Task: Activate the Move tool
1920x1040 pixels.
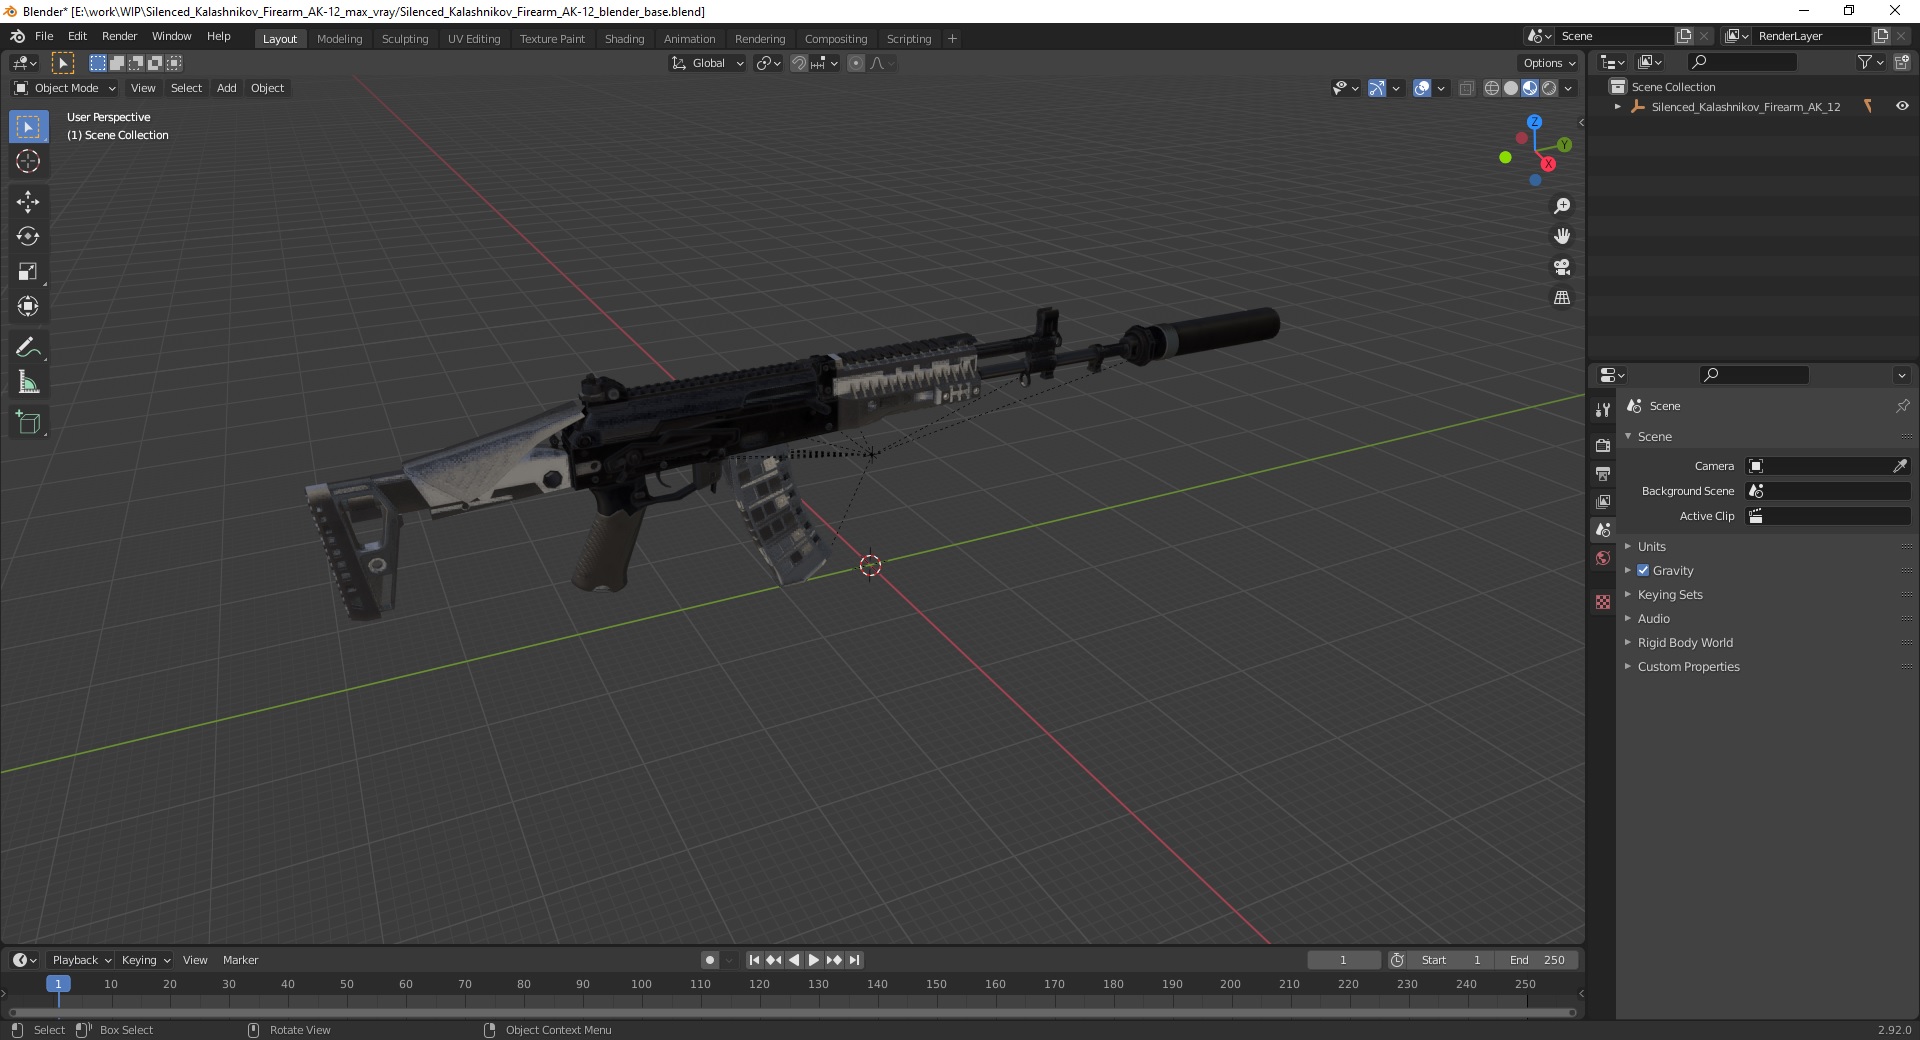Action: (28, 201)
